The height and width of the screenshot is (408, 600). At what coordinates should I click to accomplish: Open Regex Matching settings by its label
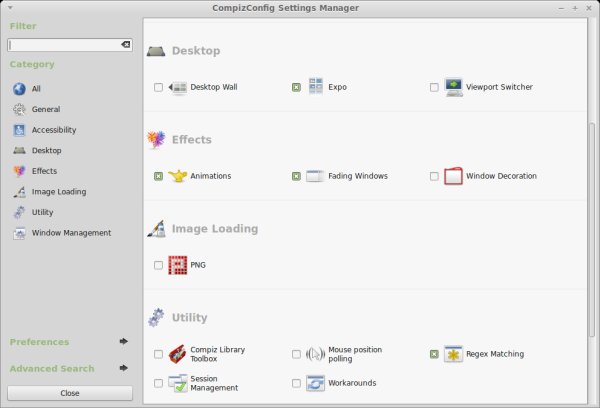495,354
